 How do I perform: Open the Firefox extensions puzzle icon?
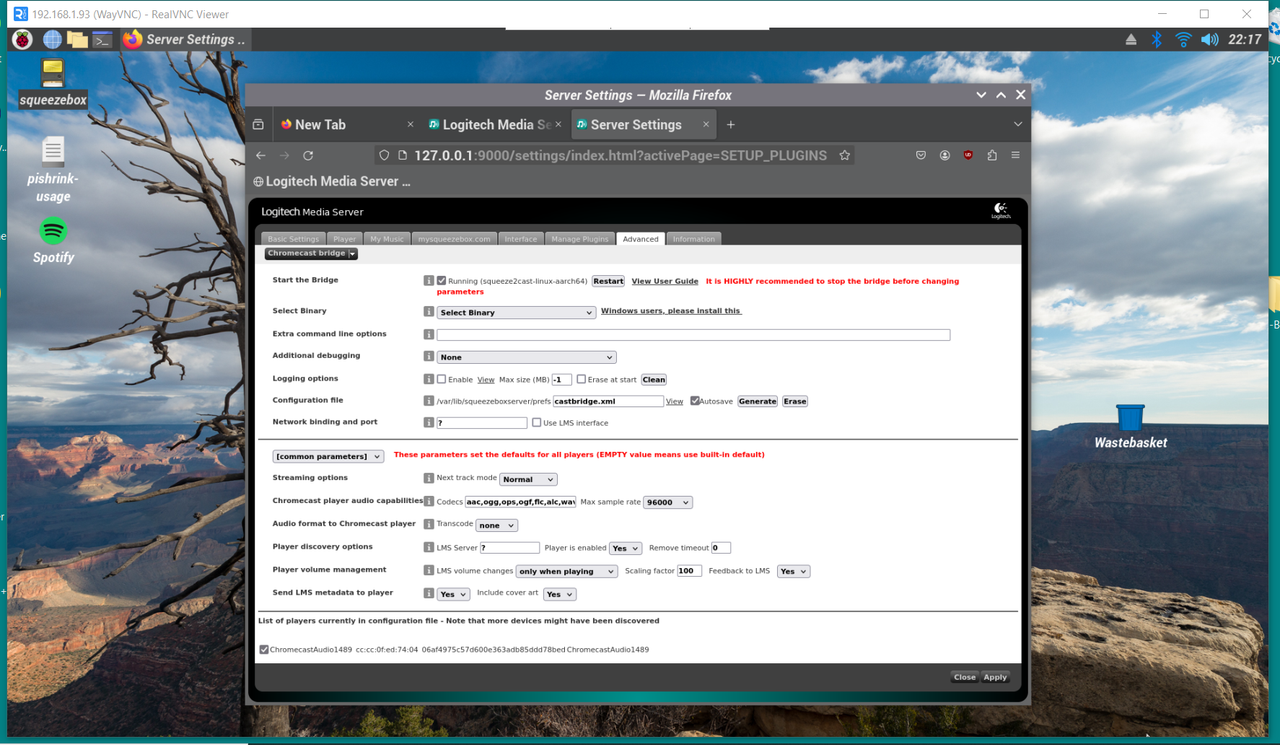click(x=992, y=156)
